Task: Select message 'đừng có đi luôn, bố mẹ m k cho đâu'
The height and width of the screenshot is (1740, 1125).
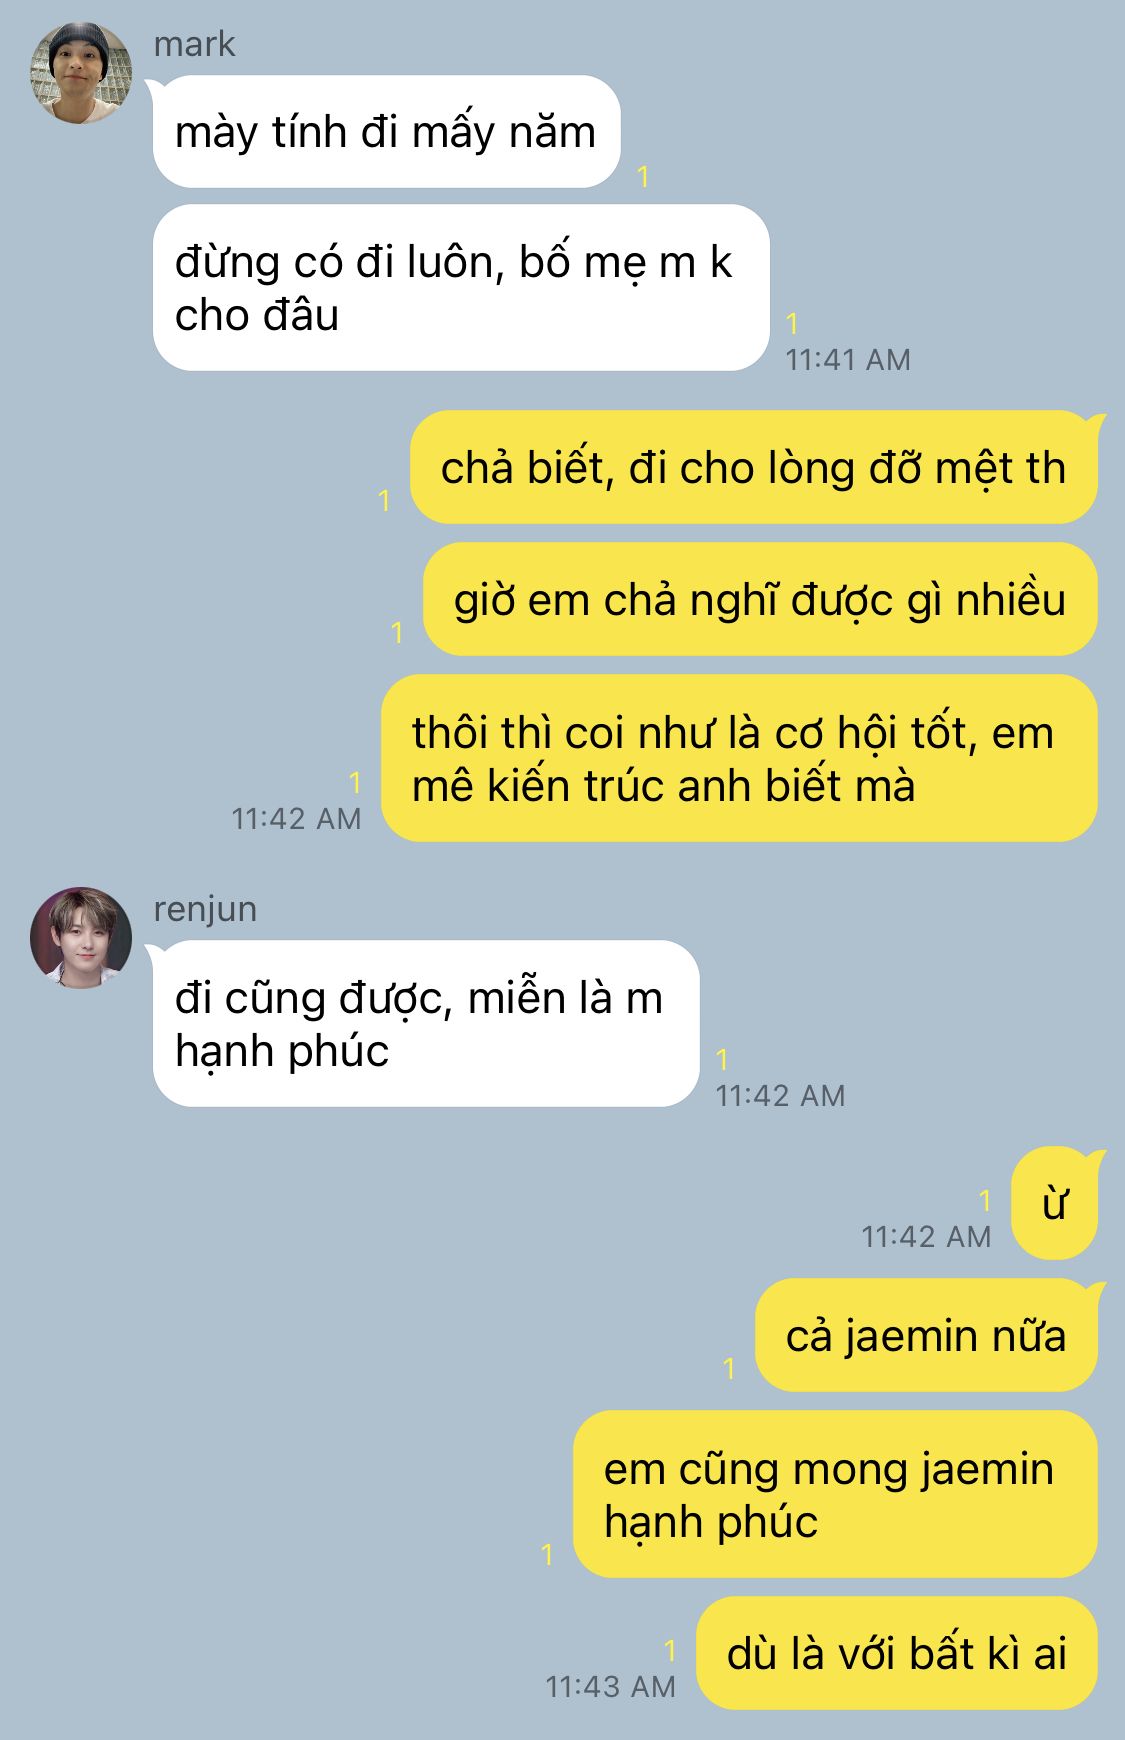Action: pyautogui.click(x=461, y=288)
